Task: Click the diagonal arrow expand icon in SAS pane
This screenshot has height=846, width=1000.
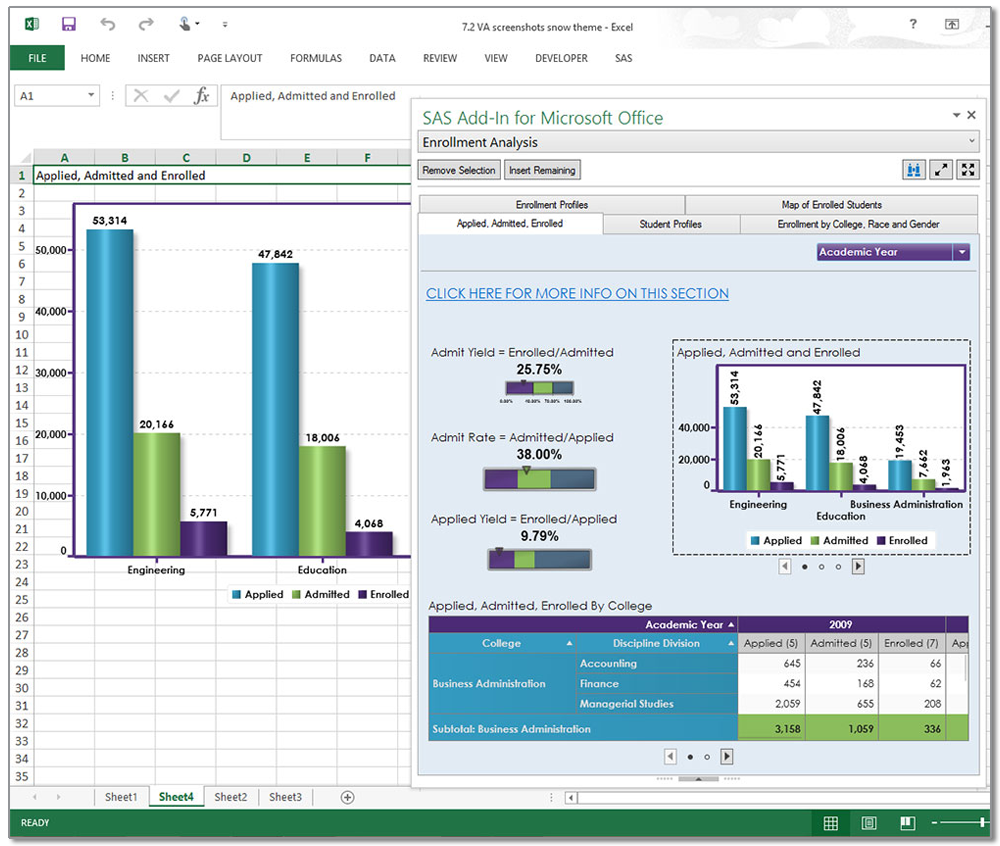Action: [941, 170]
